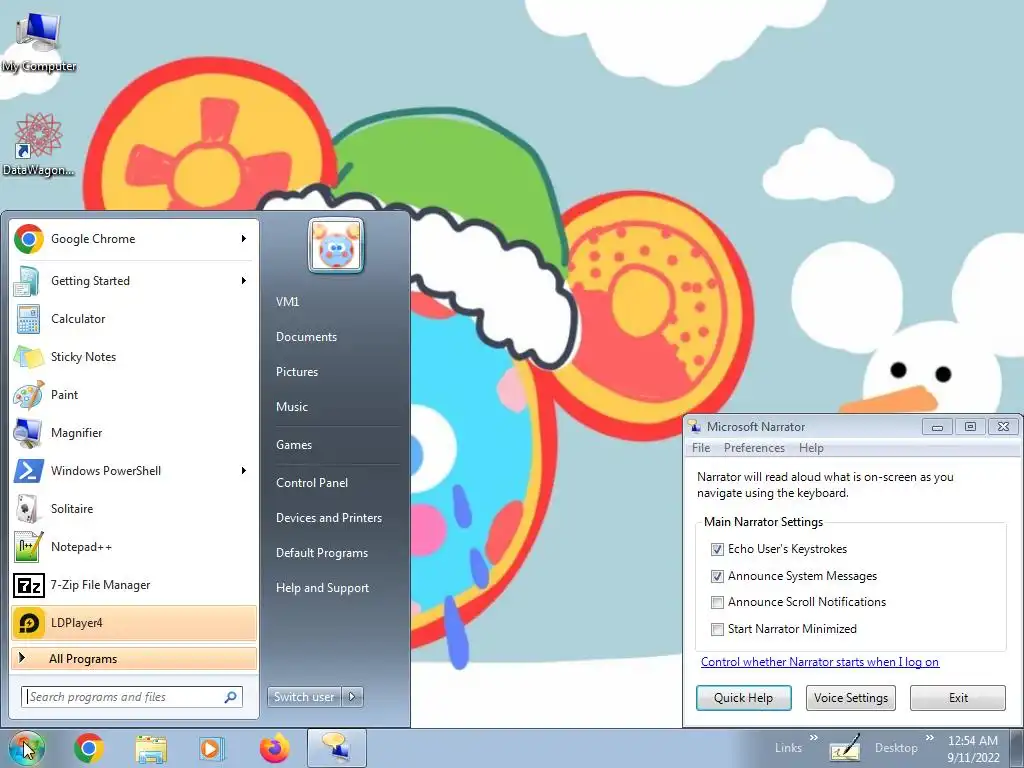Screen dimensions: 1024x768
Task: Select the DataWagon desktop shortcut
Action: (39, 144)
